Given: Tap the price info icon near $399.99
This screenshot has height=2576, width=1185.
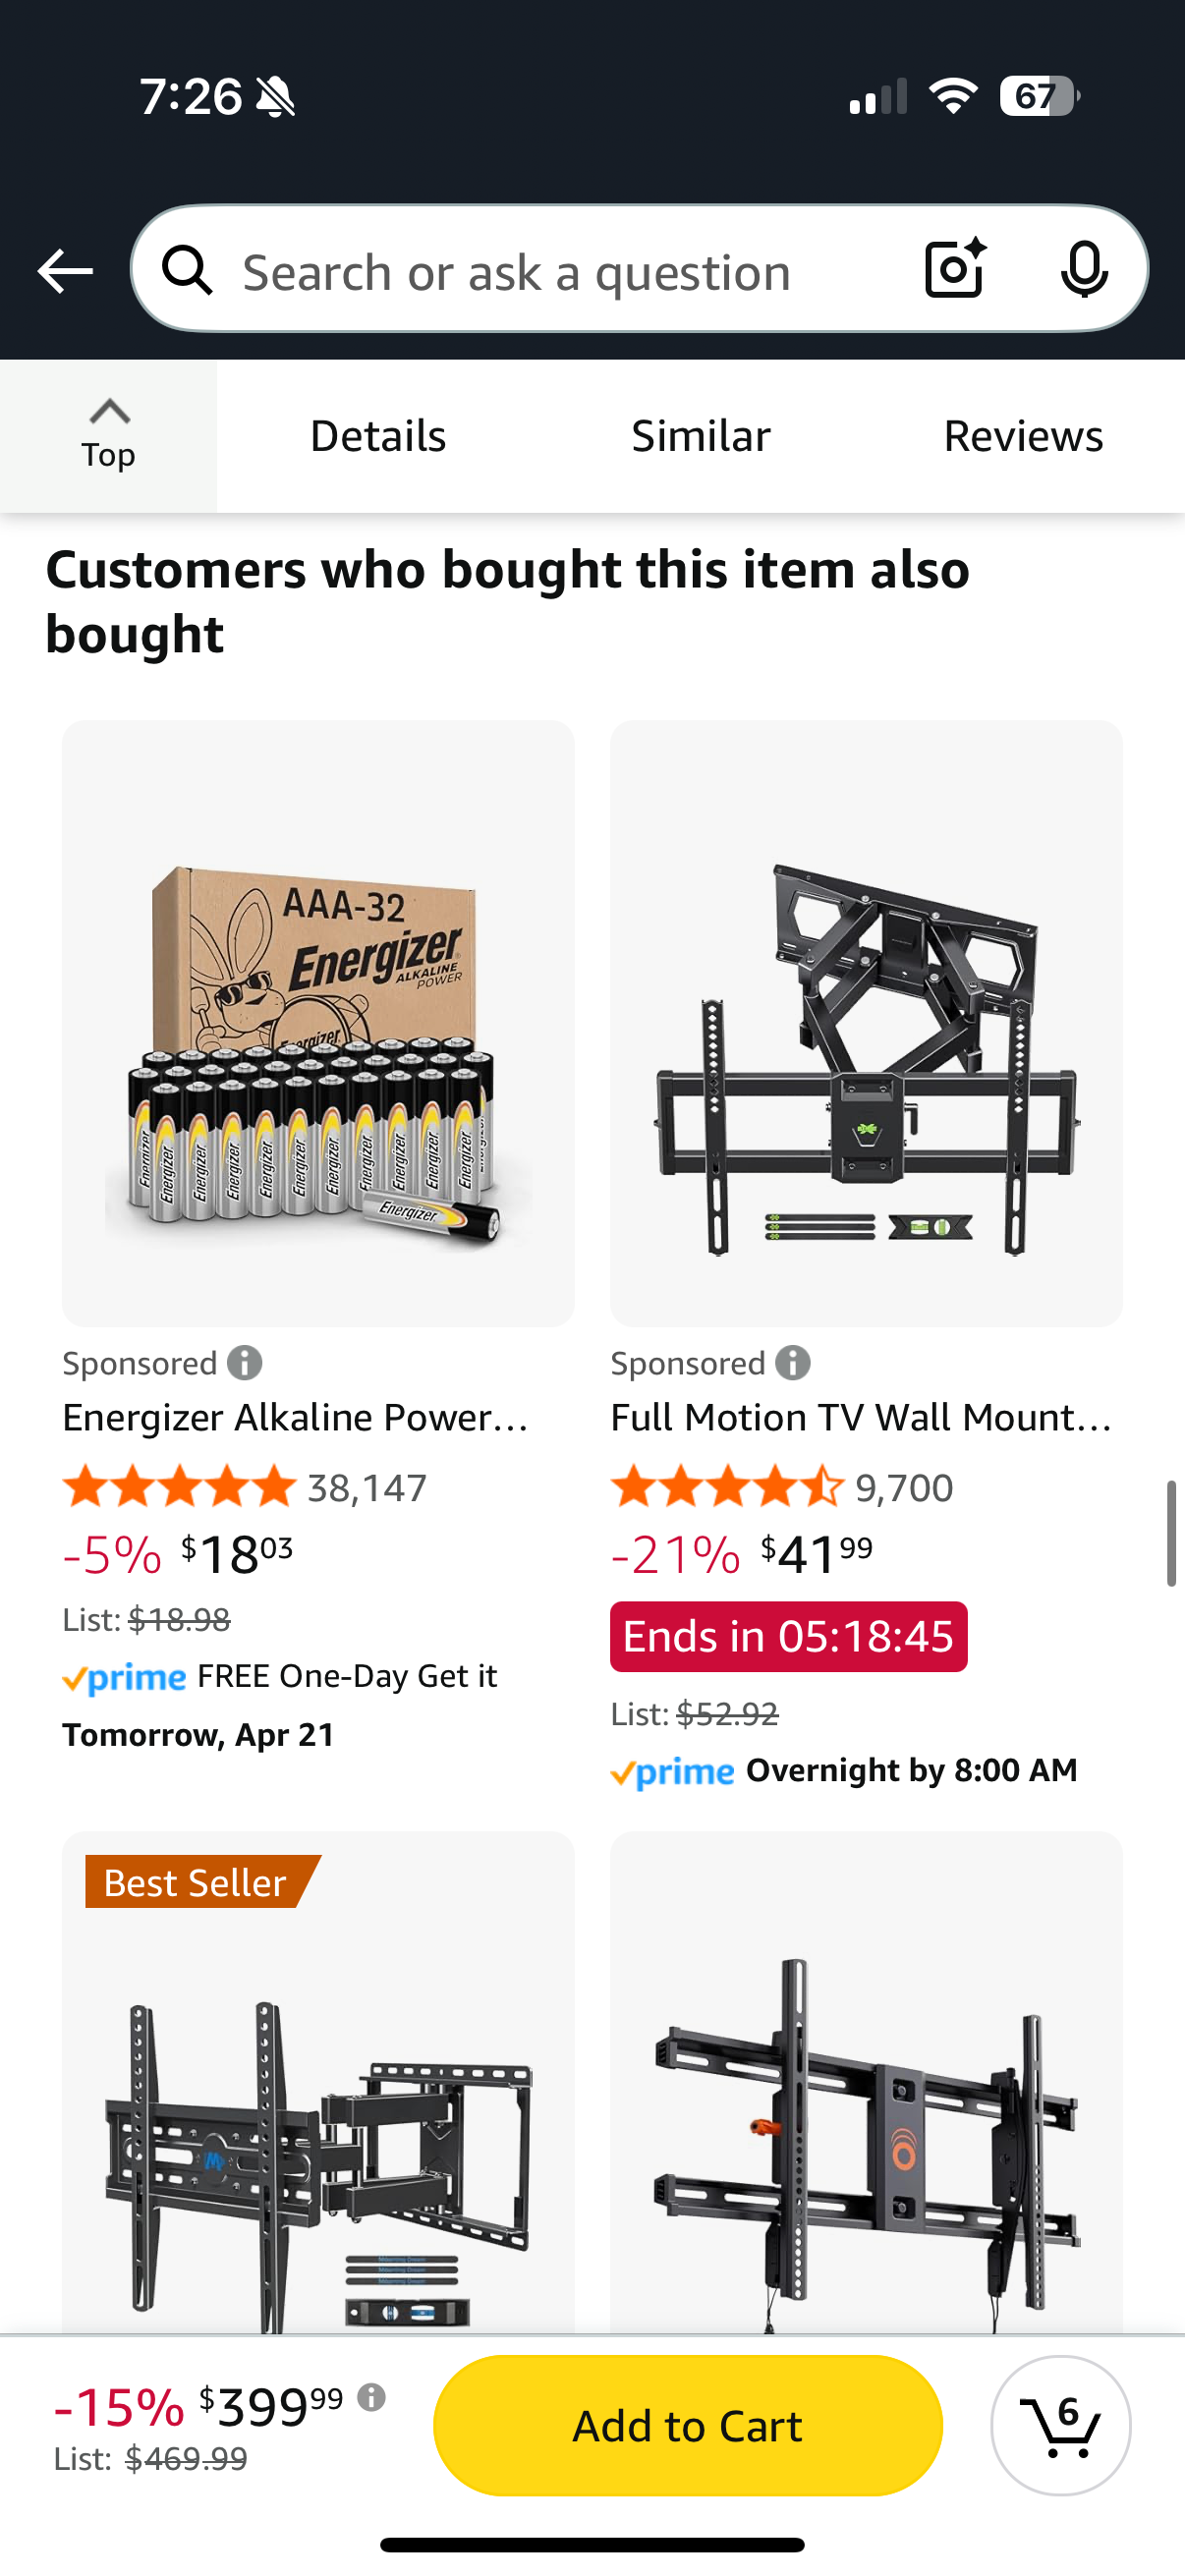Looking at the screenshot, I should click(x=372, y=2397).
